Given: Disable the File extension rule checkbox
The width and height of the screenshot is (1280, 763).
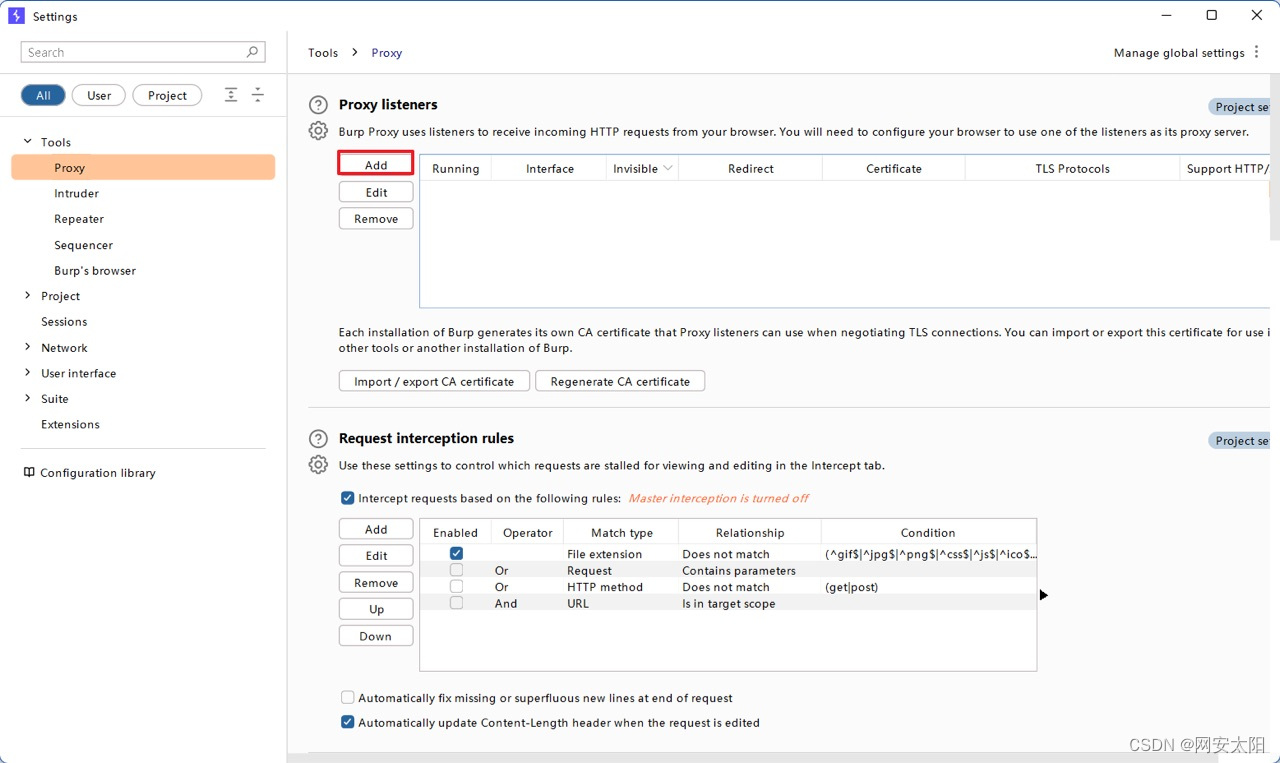Looking at the screenshot, I should [456, 553].
